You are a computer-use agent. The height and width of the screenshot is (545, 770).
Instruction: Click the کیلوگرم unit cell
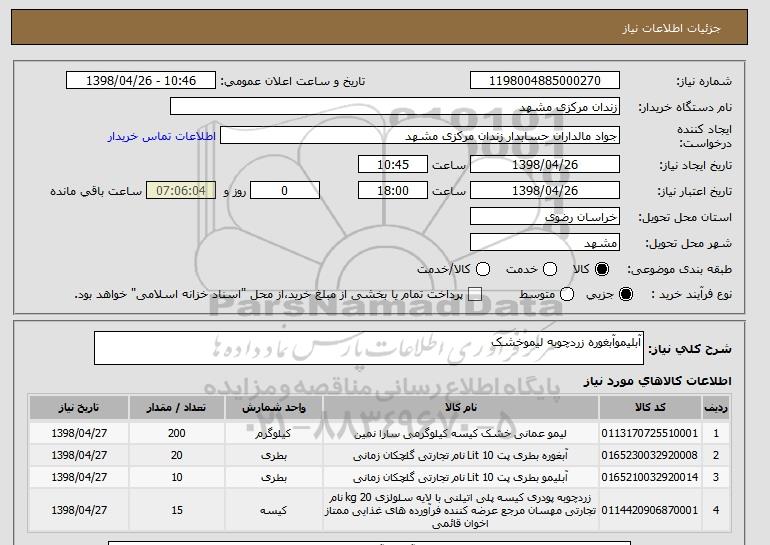point(274,434)
